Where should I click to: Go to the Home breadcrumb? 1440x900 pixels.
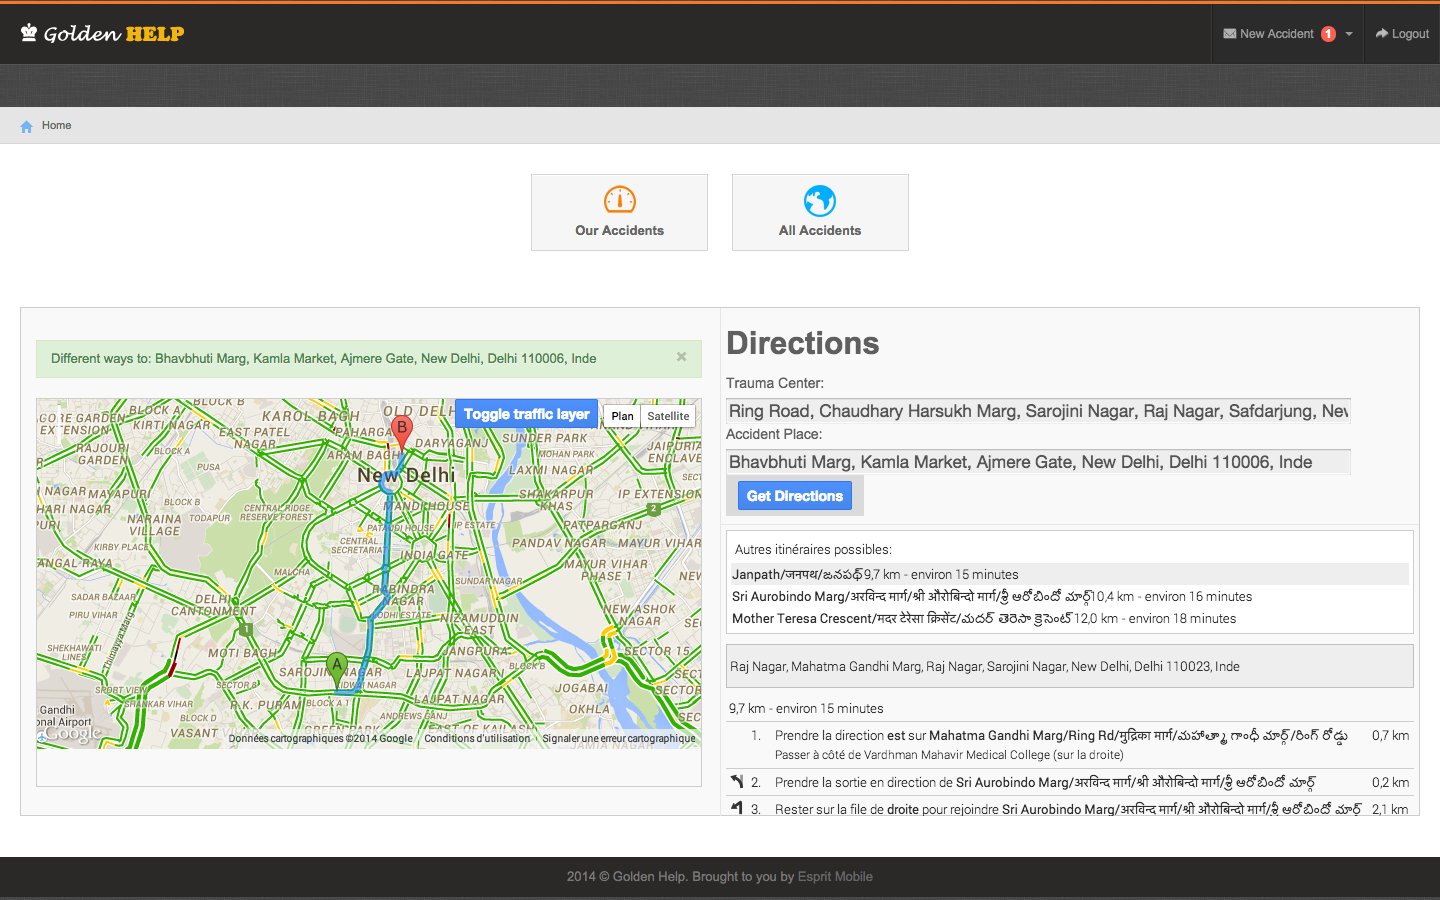click(57, 126)
